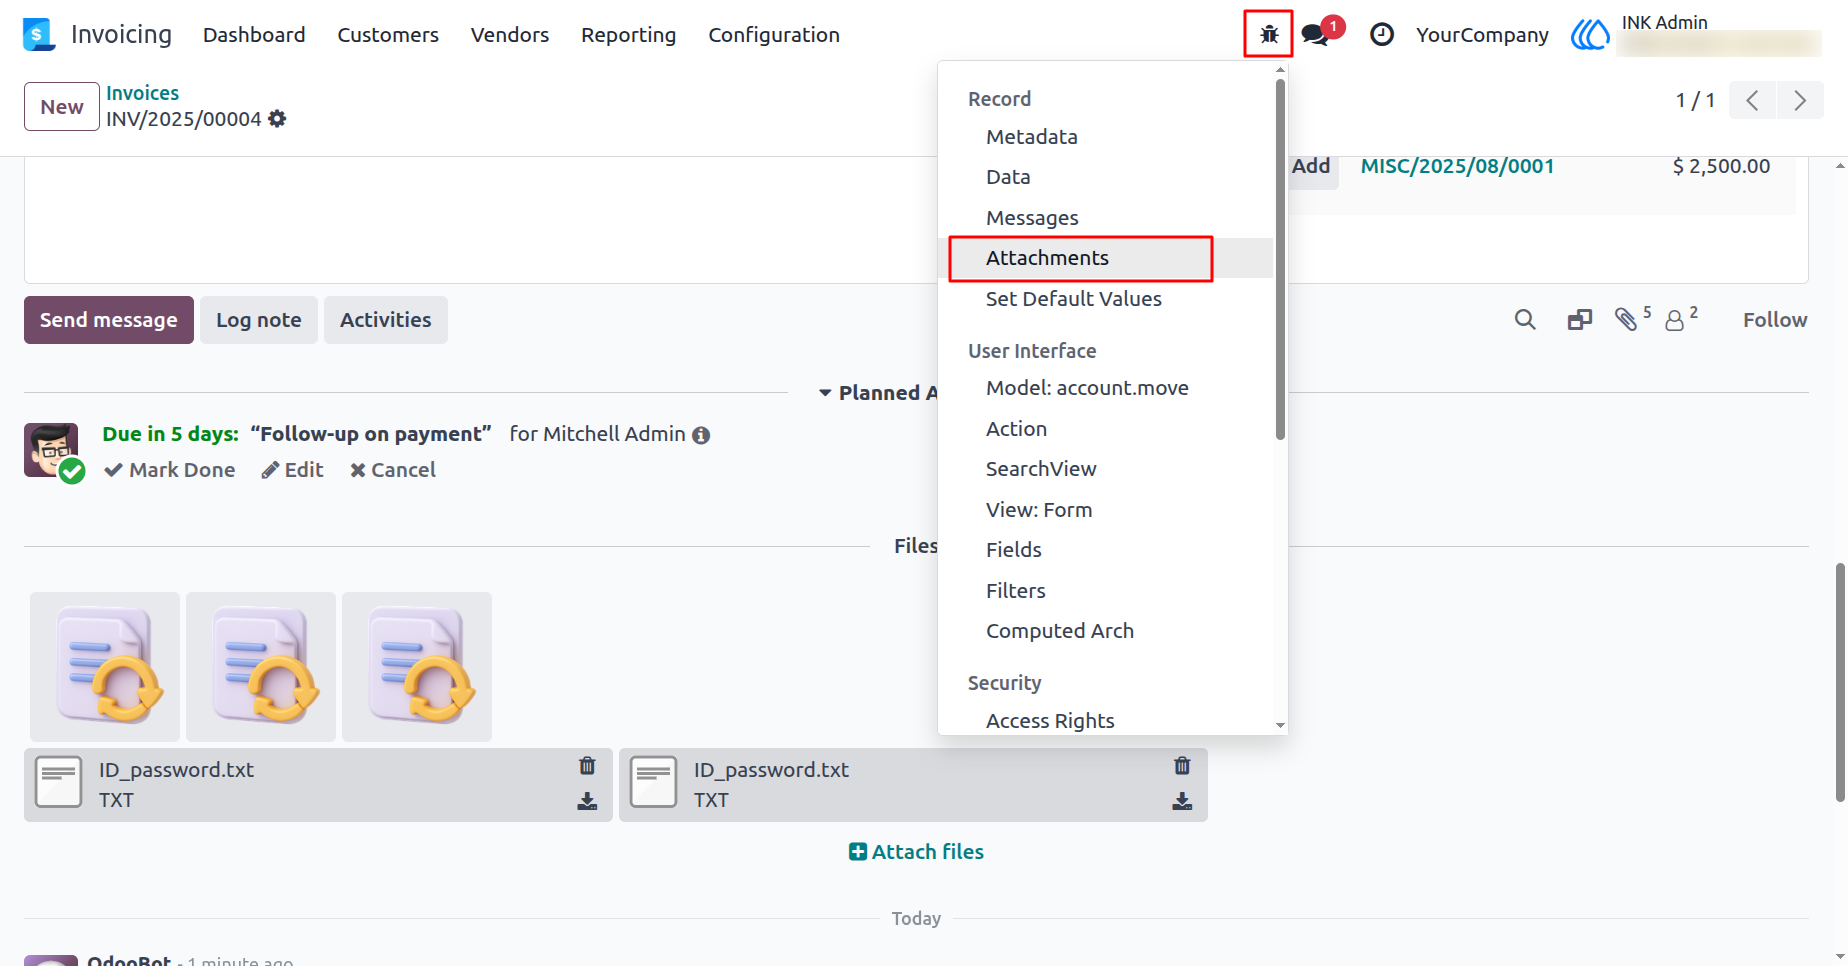Open the Dashboard menu
Image resolution: width=1848 pixels, height=966 pixels.
254,35
